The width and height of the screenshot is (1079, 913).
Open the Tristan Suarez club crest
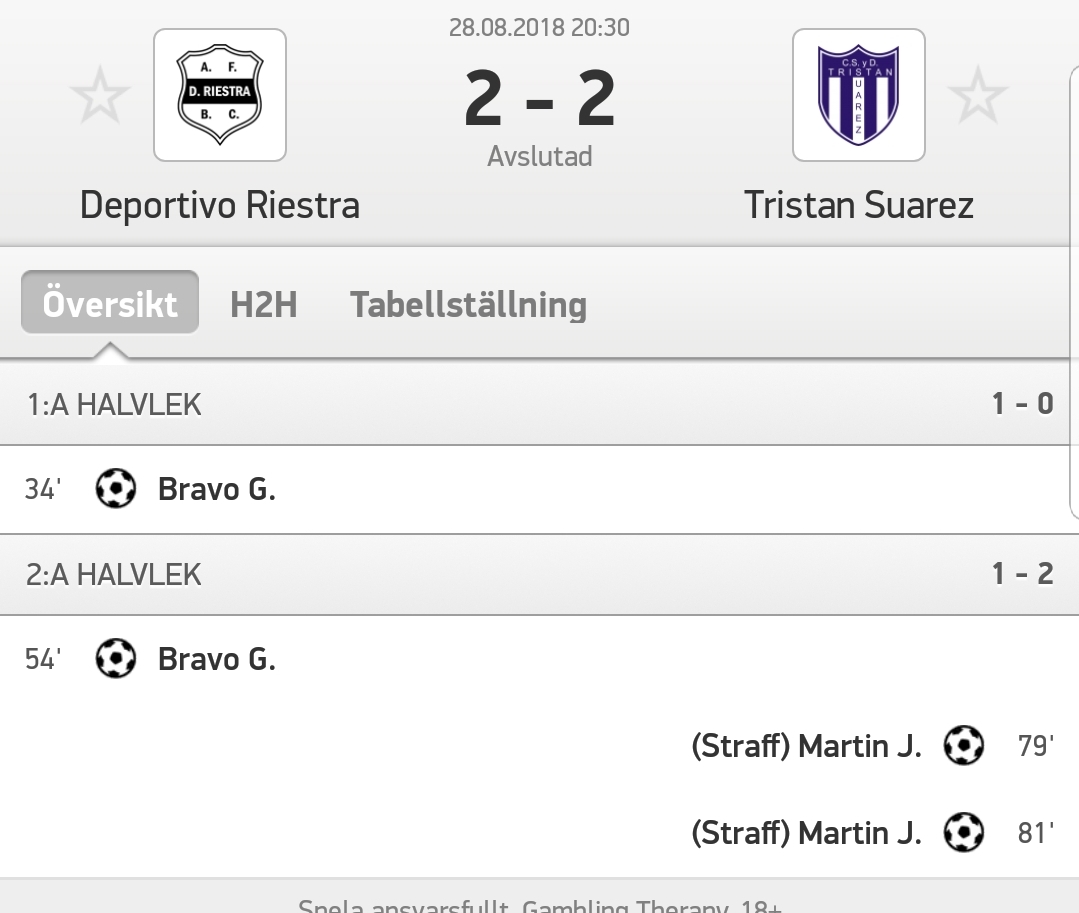click(859, 95)
